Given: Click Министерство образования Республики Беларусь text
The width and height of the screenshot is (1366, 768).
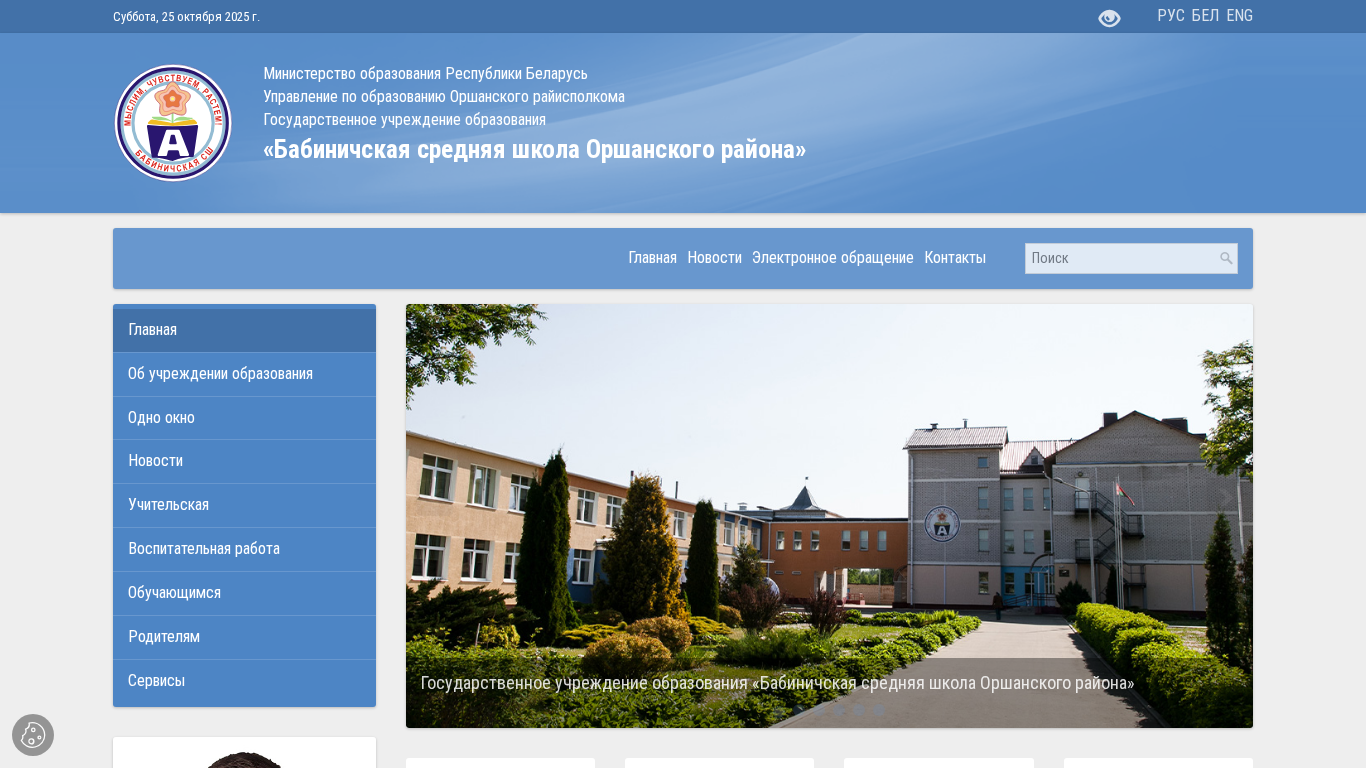Looking at the screenshot, I should click(x=425, y=73).
